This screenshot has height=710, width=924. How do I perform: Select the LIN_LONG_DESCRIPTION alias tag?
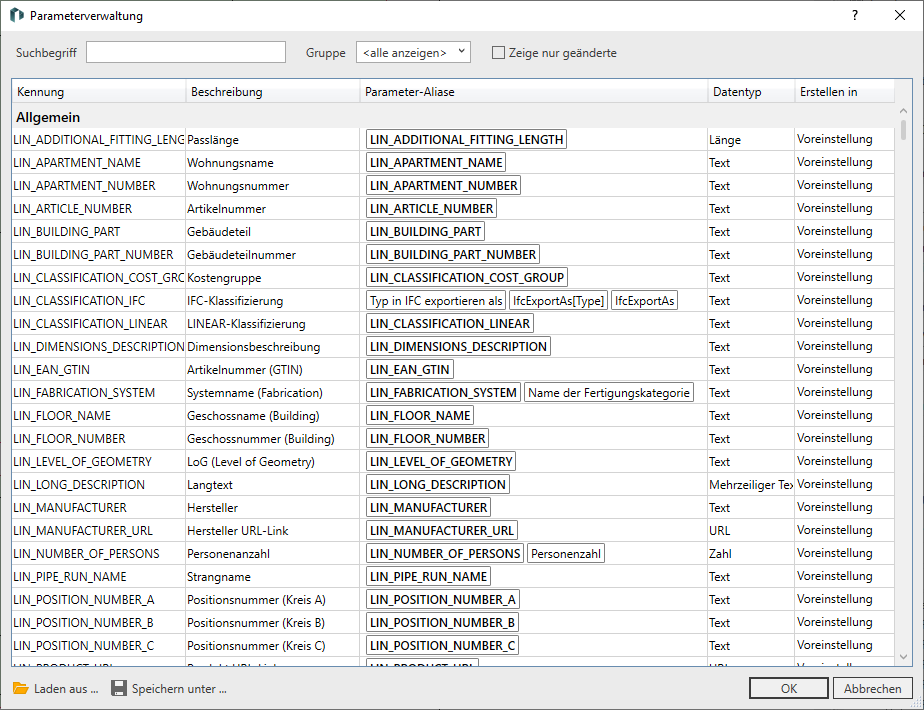click(437, 484)
